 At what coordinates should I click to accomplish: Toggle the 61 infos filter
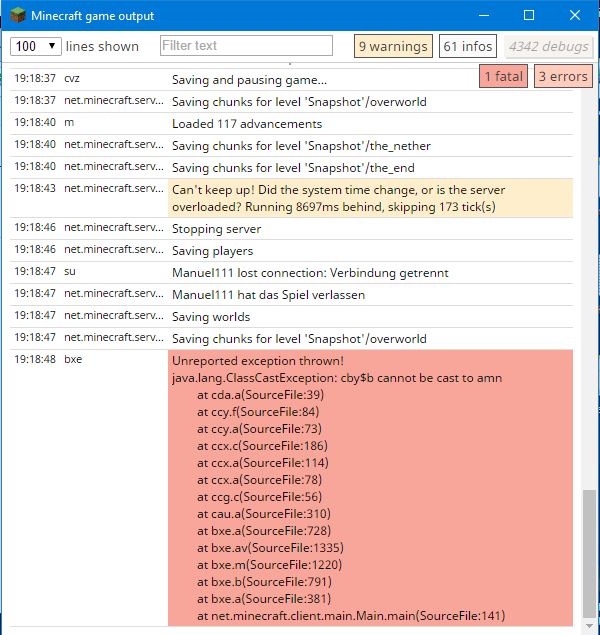click(468, 46)
